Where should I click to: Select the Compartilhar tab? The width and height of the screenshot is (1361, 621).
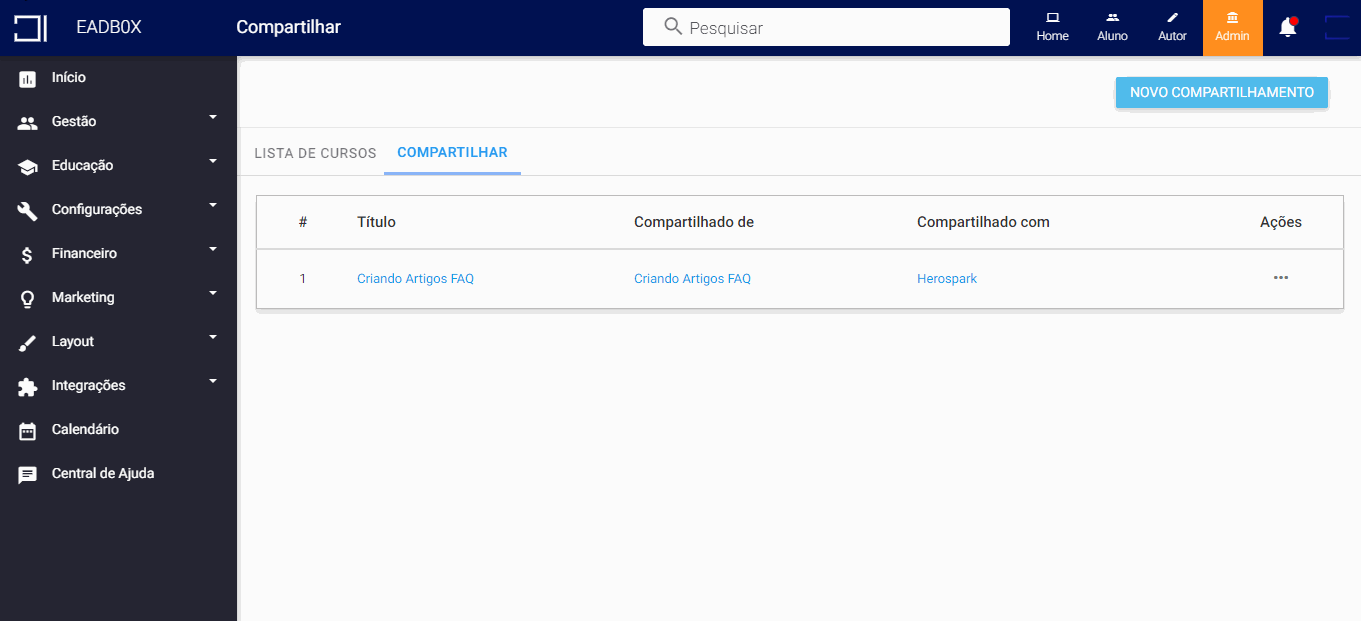452,152
